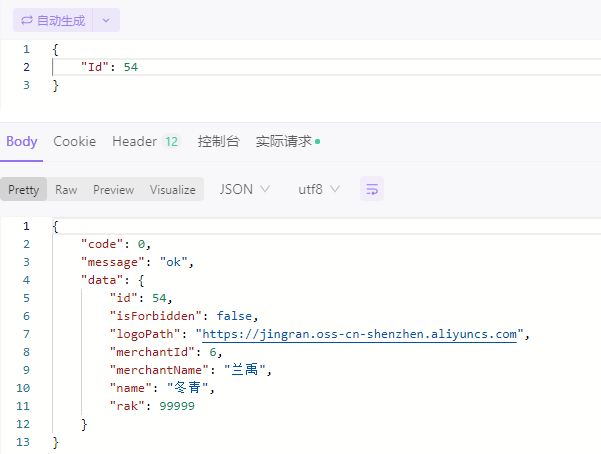
Task: Switch to the 控制台 tab
Action: 218,141
